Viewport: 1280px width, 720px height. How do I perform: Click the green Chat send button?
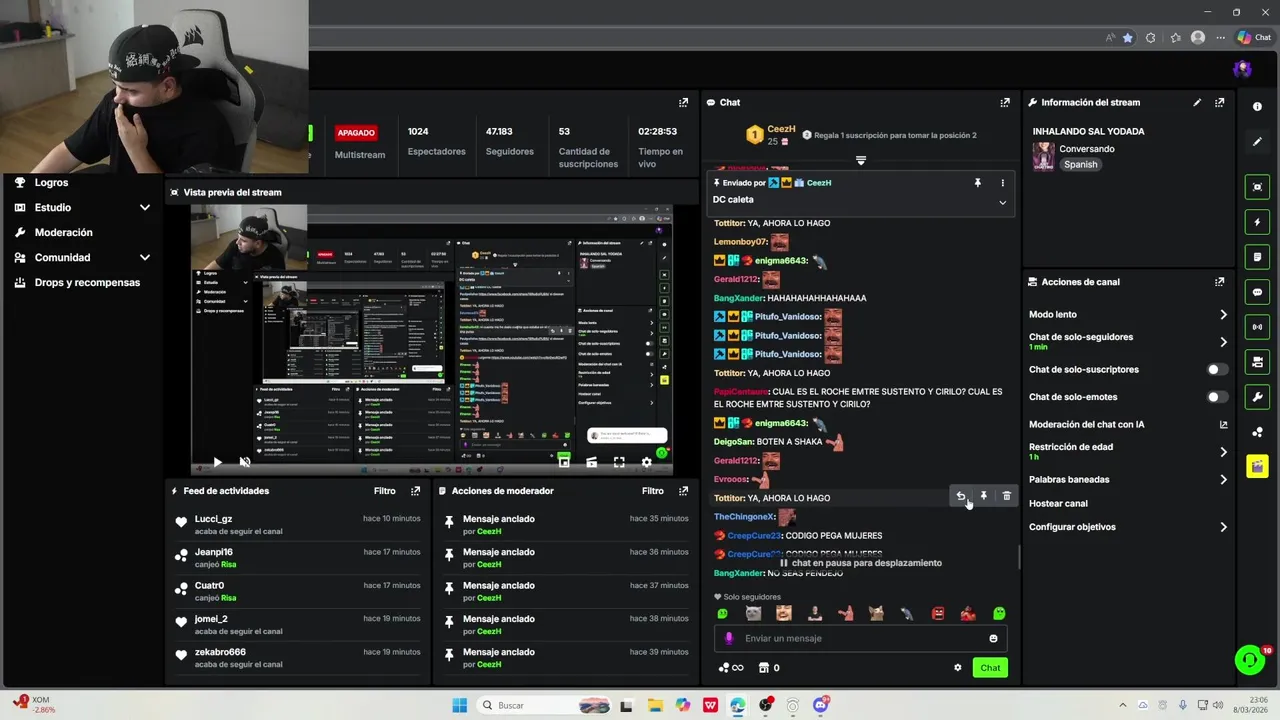click(990, 668)
